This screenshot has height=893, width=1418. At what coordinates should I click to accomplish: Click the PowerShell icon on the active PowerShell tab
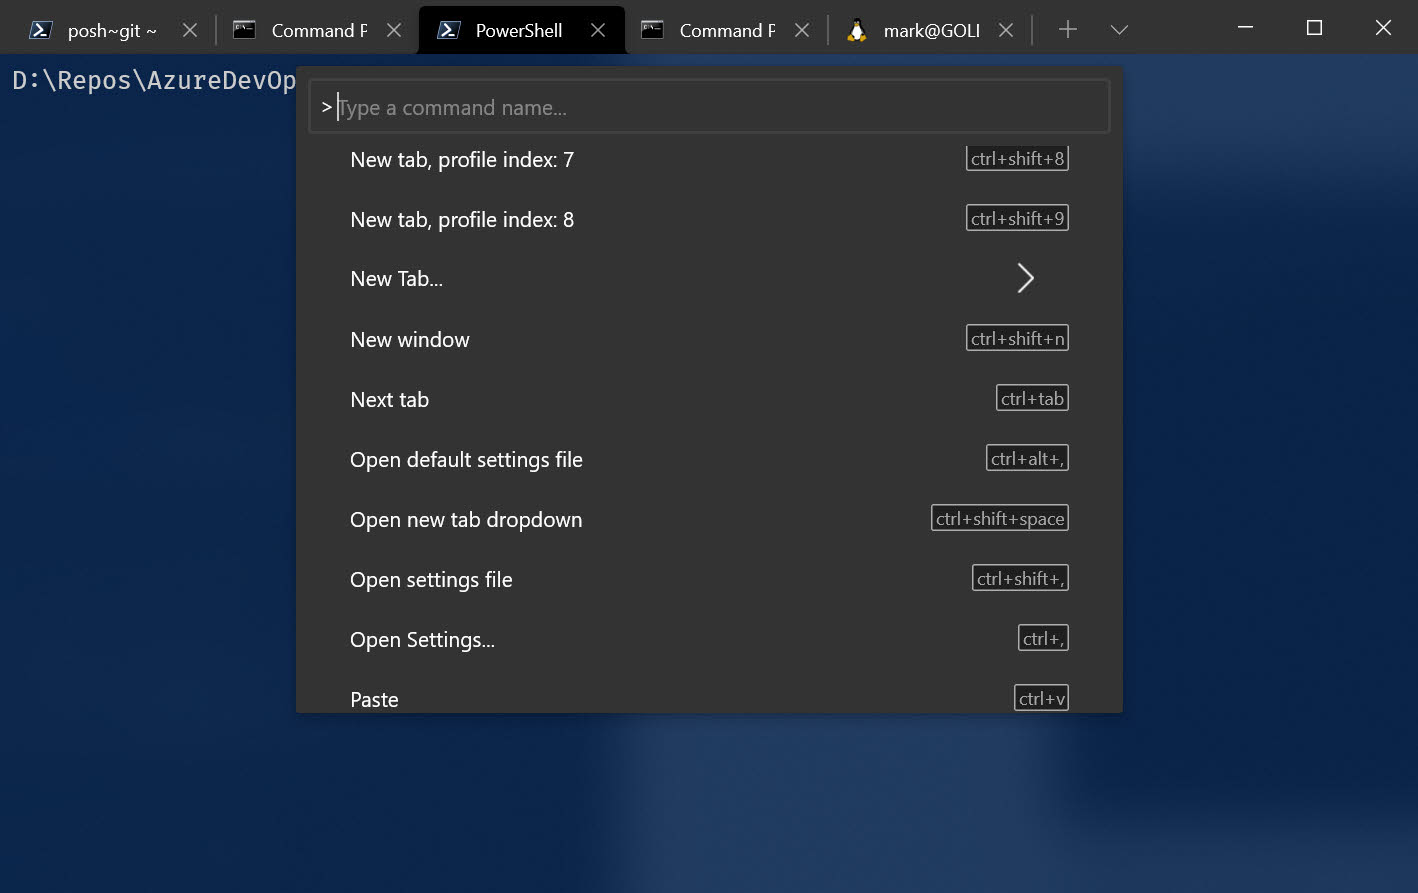pos(449,30)
